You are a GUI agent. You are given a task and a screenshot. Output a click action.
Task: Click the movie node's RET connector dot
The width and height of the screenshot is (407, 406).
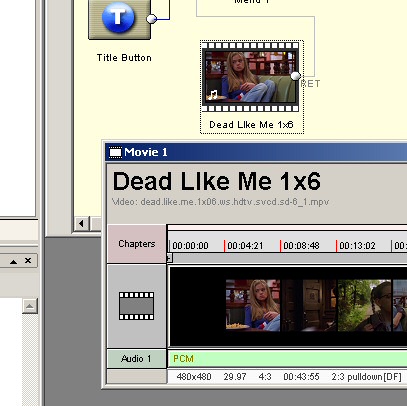click(x=295, y=76)
